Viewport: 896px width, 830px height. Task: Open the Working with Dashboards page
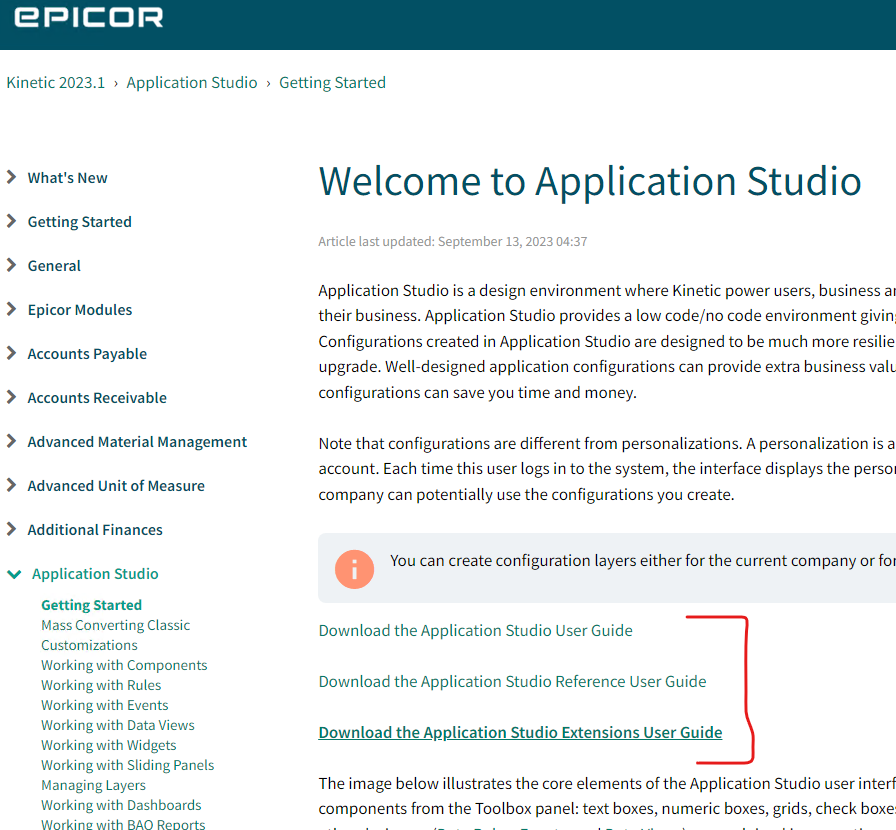tap(120, 804)
